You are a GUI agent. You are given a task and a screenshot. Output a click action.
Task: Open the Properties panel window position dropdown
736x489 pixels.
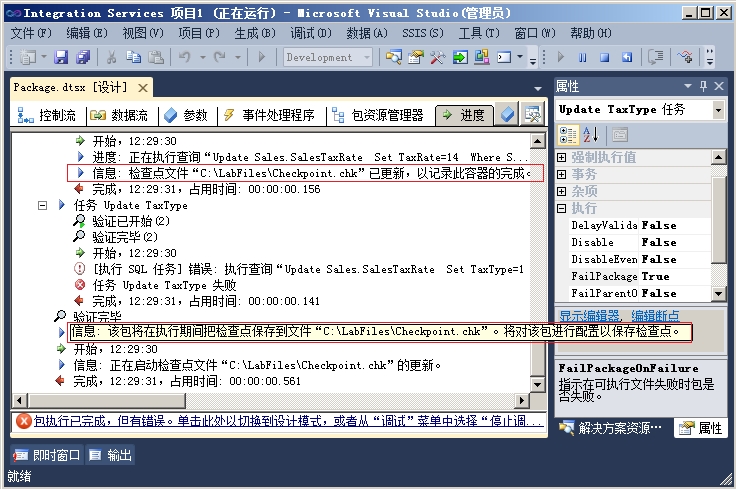pyautogui.click(x=688, y=86)
